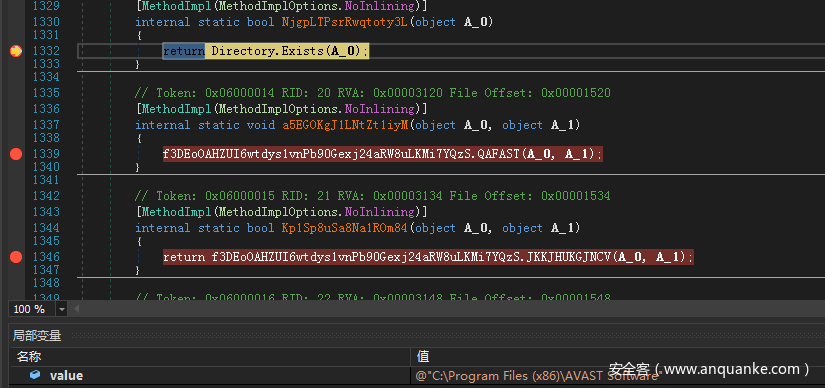This screenshot has height=388, width=825.
Task: Toggle the breakpoint at line 1346
Action: click(16, 257)
